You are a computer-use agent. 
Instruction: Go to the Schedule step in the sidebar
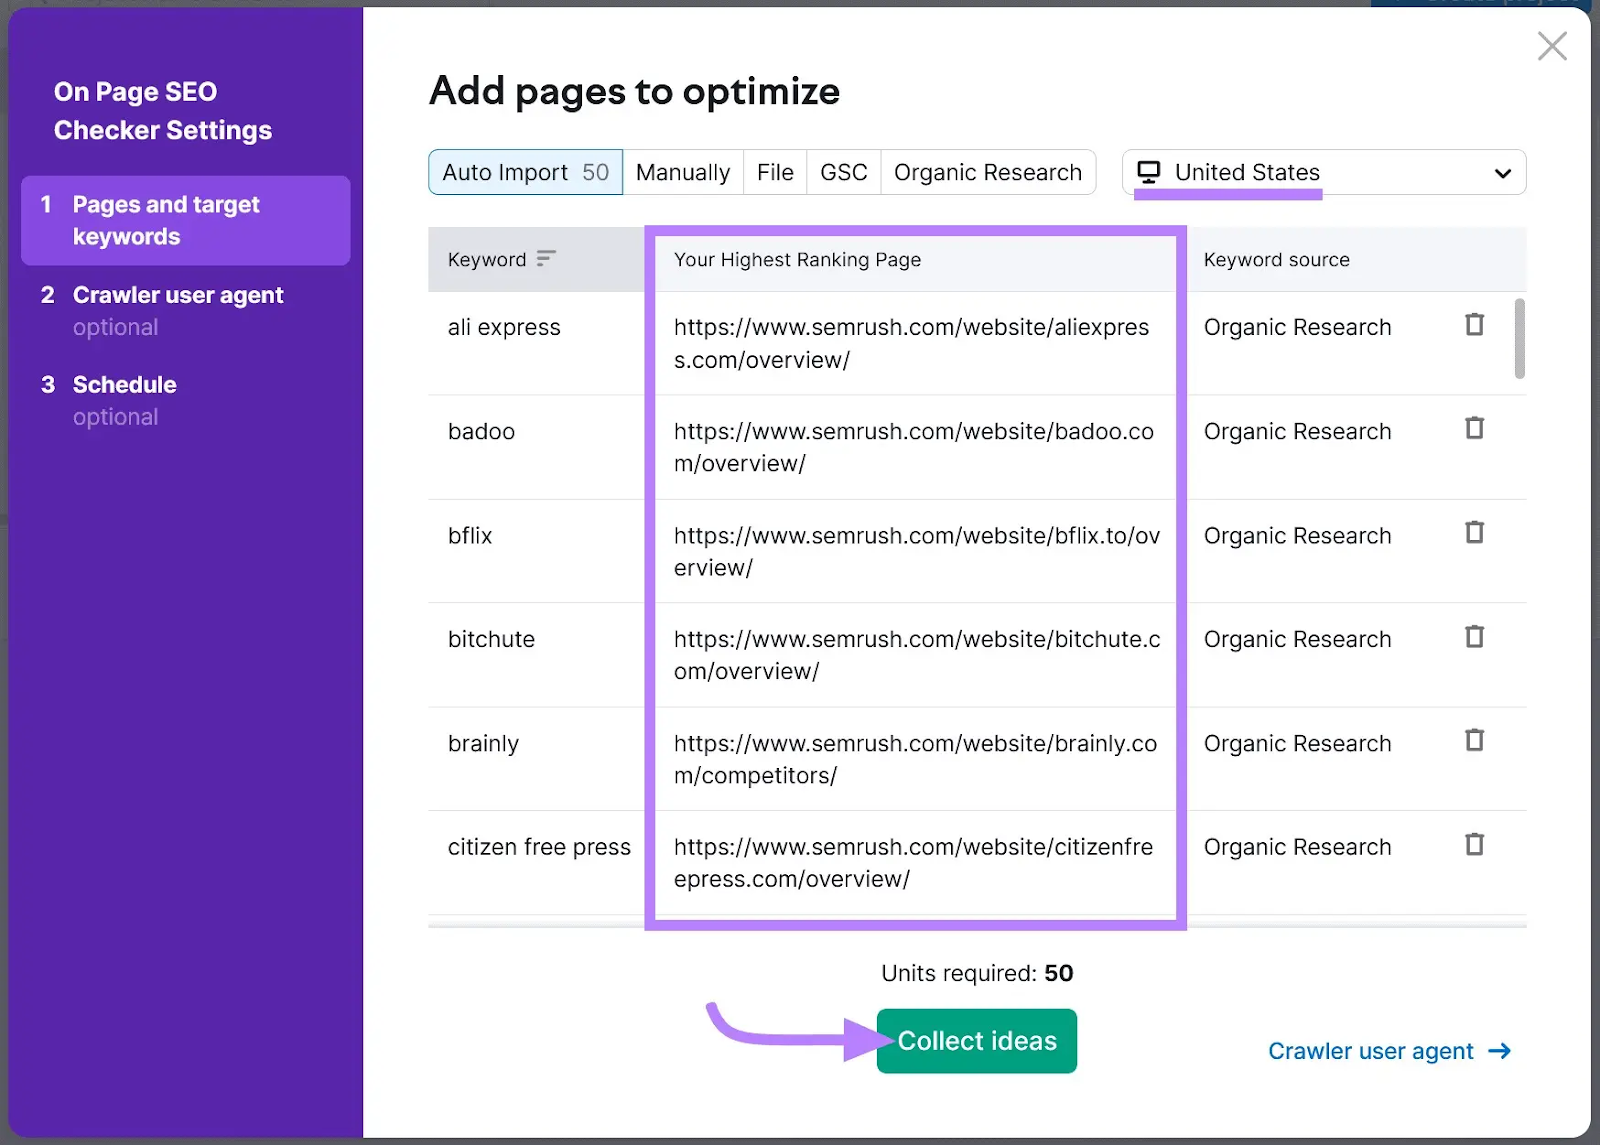[x=124, y=384]
